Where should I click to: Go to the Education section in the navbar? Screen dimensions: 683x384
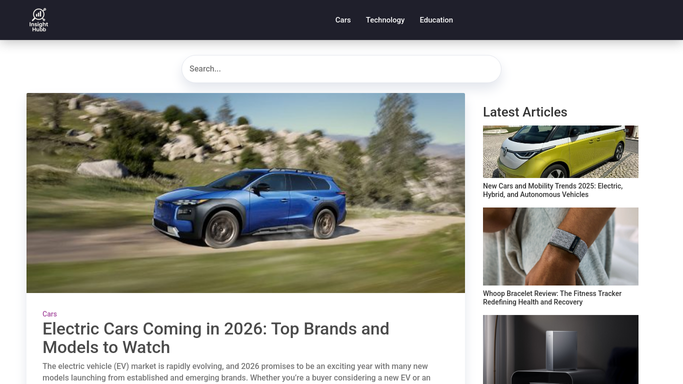[436, 20]
